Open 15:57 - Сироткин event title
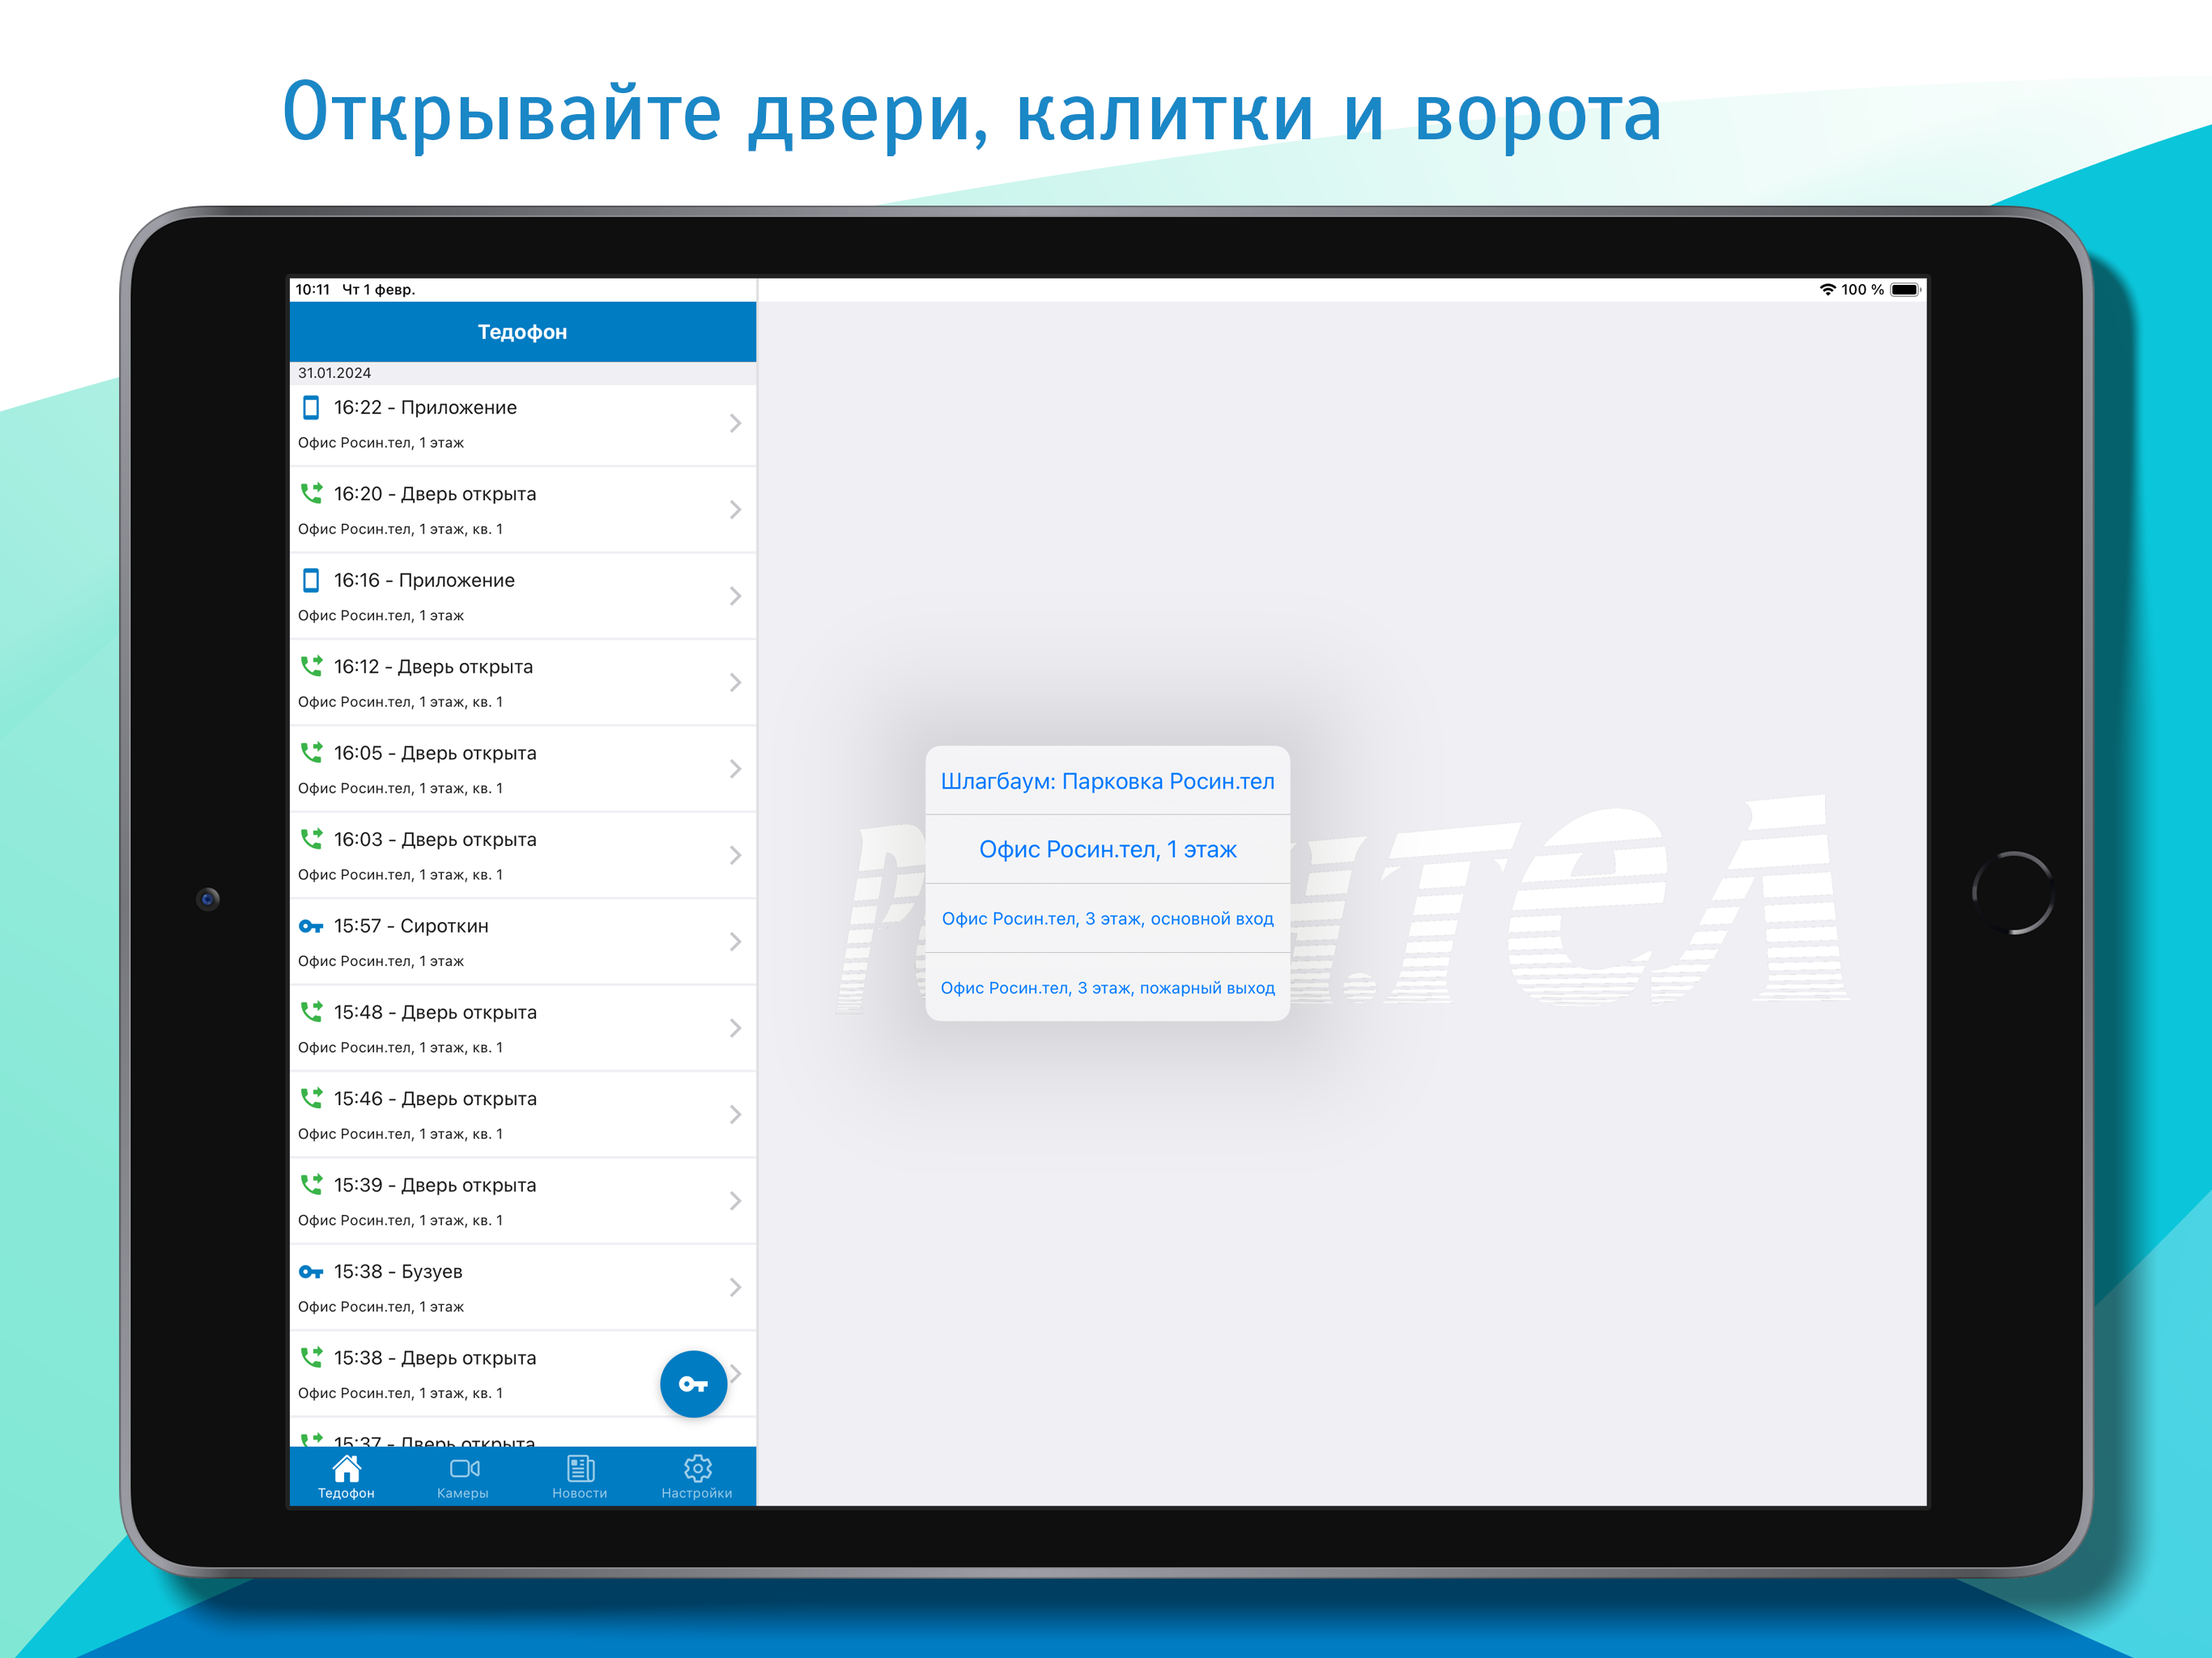The height and width of the screenshot is (1658, 2212). click(411, 926)
